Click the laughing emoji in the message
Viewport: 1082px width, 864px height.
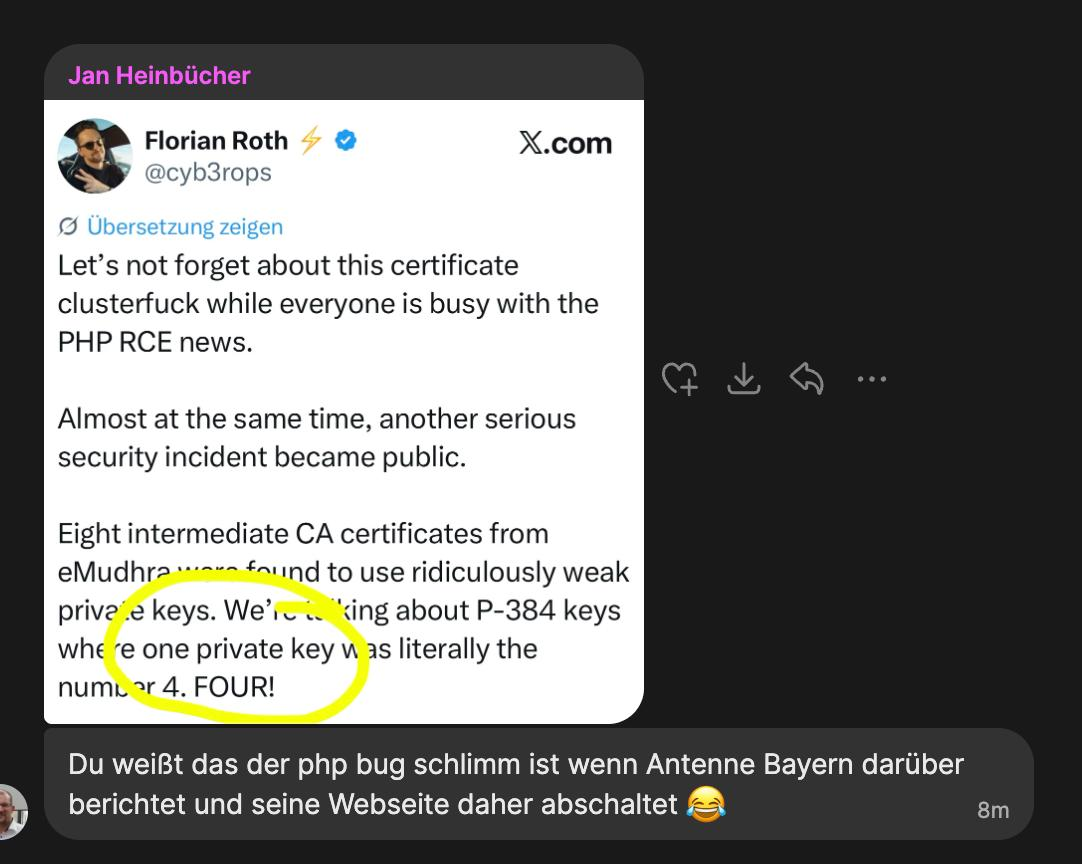(x=706, y=804)
